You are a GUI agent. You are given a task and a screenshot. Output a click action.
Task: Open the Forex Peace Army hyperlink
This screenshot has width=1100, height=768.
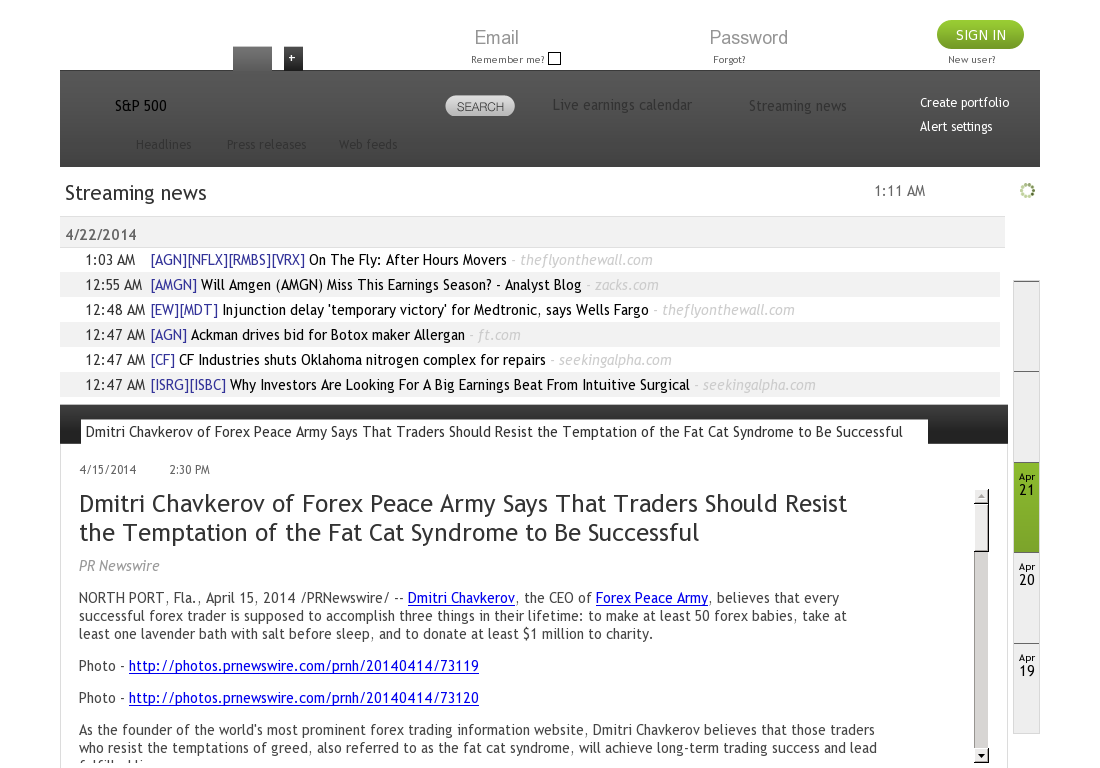652,598
